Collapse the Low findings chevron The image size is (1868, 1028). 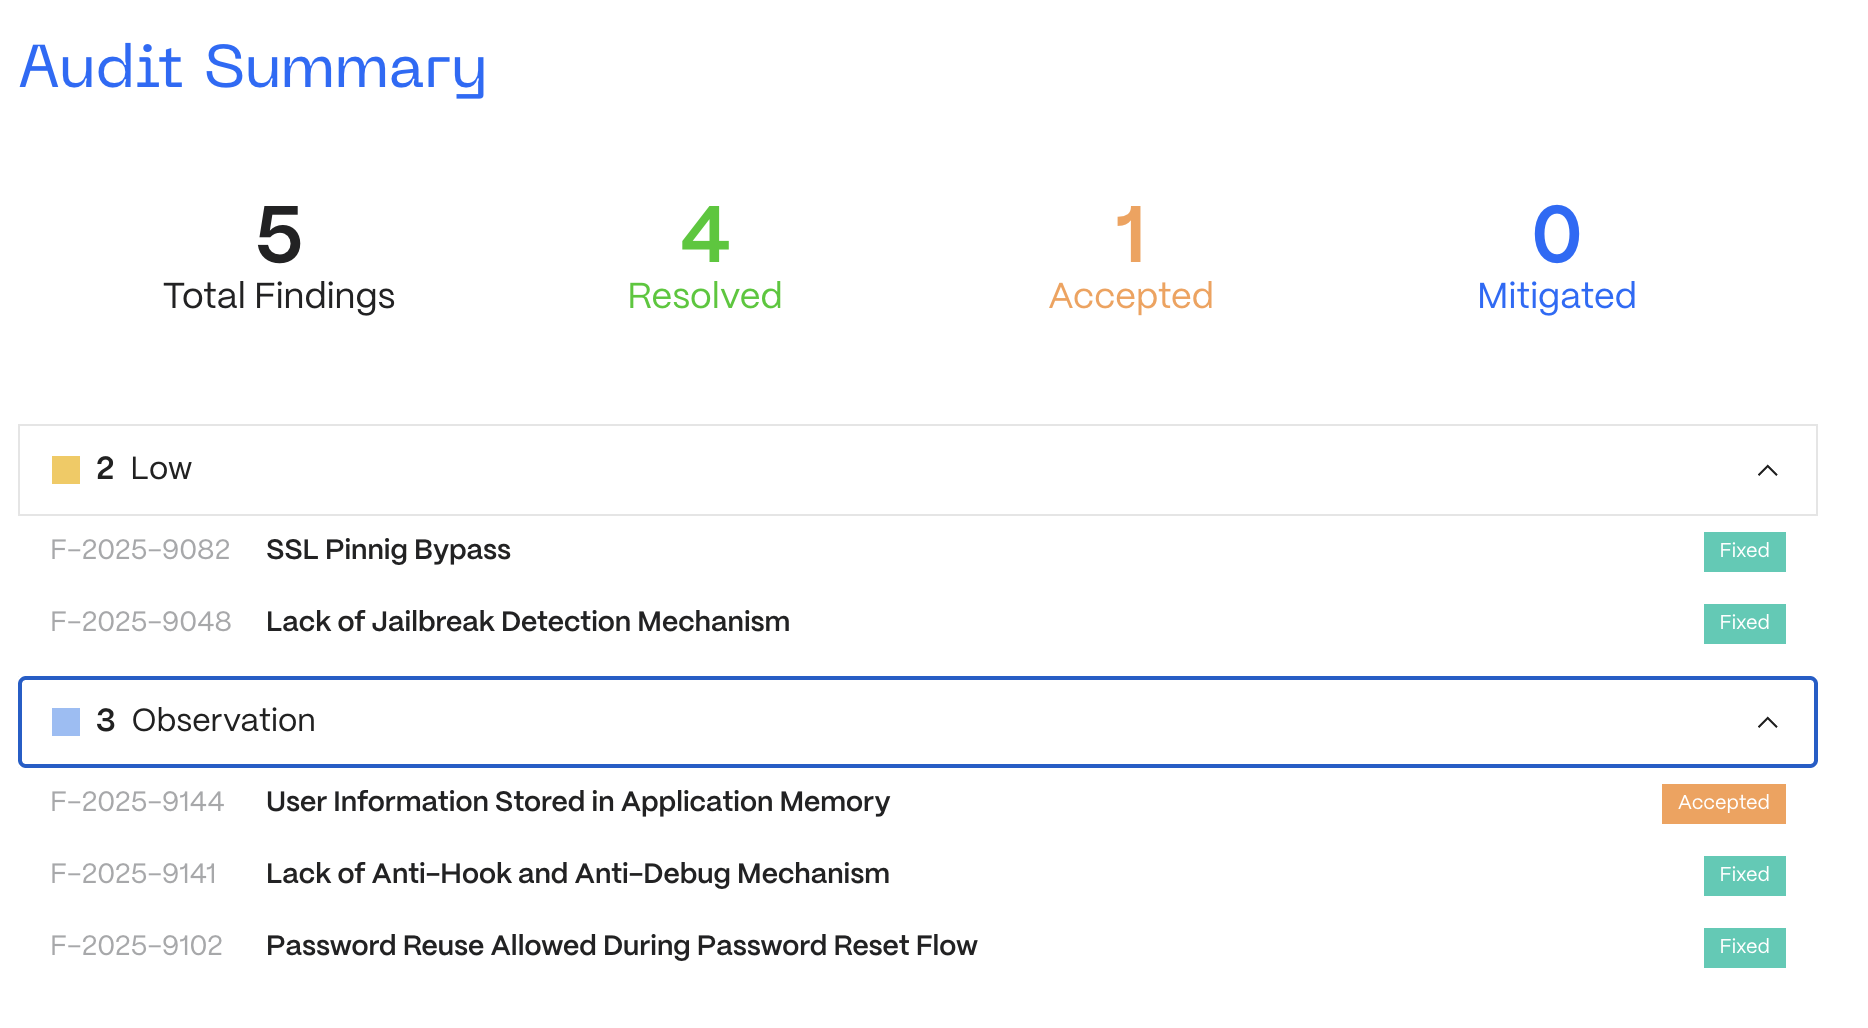pos(1767,470)
